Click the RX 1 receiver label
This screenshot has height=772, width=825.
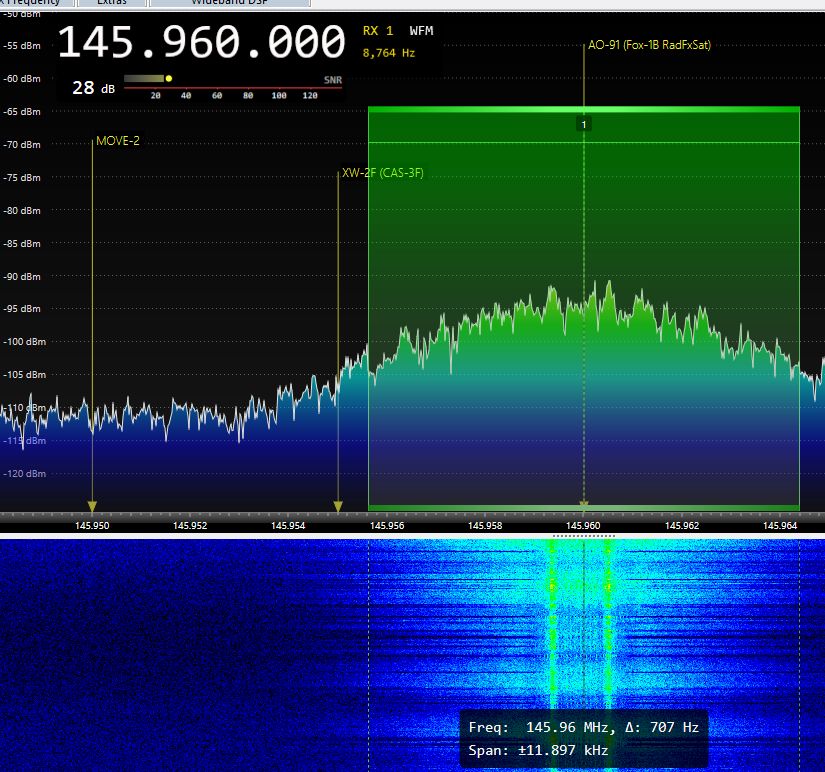click(x=378, y=31)
